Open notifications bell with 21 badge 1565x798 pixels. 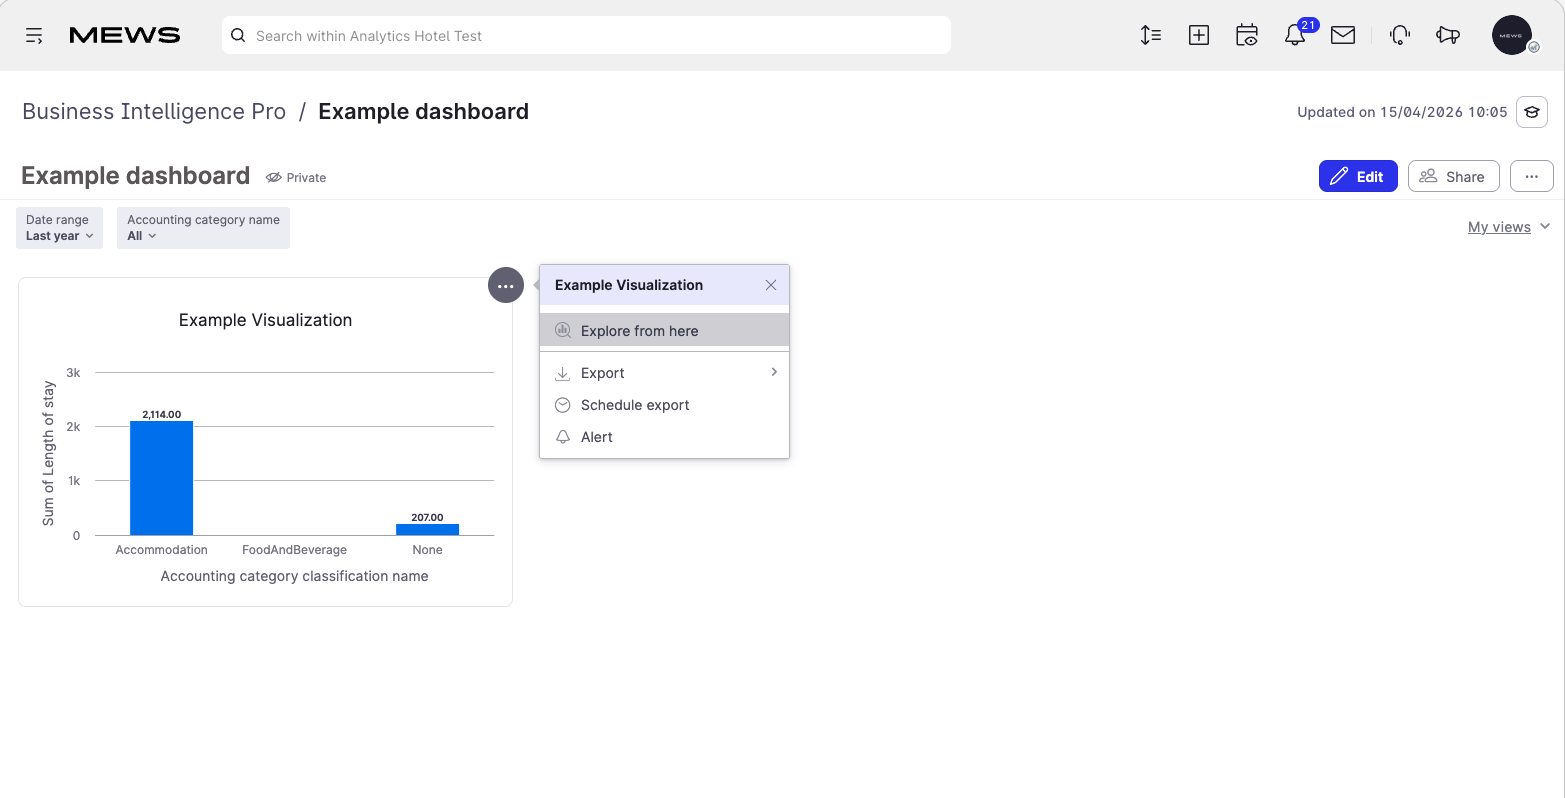click(1295, 36)
